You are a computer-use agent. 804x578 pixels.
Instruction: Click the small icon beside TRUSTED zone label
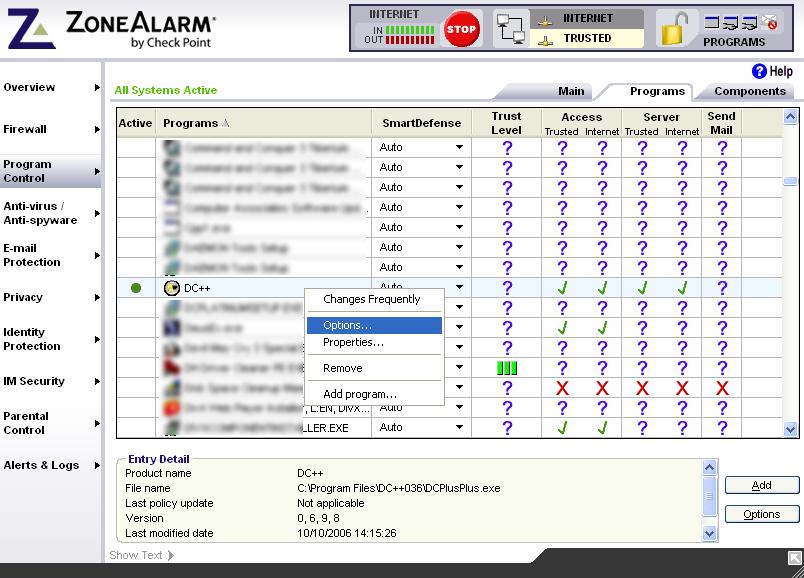point(545,40)
